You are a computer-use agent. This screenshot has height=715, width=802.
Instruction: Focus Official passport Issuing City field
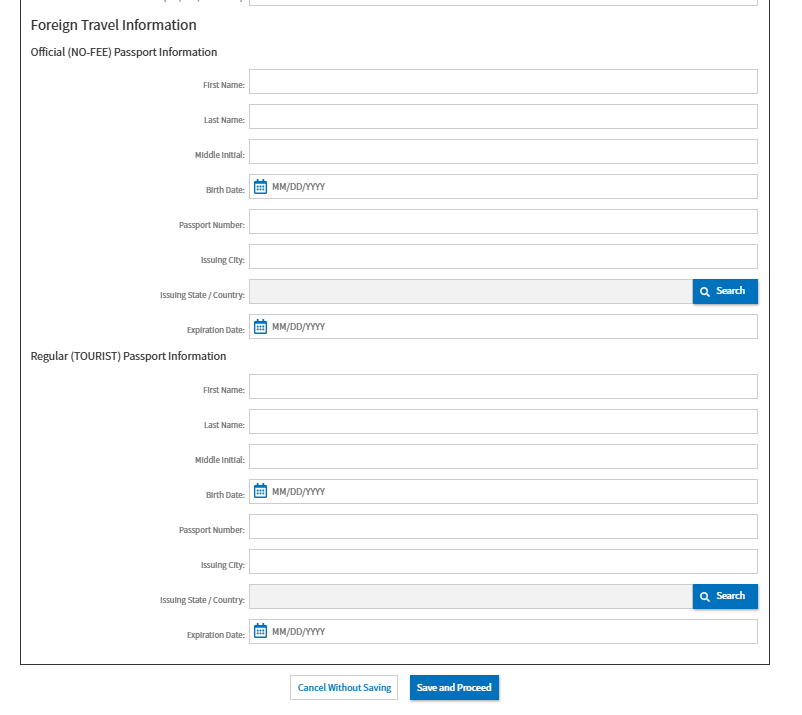[503, 257]
